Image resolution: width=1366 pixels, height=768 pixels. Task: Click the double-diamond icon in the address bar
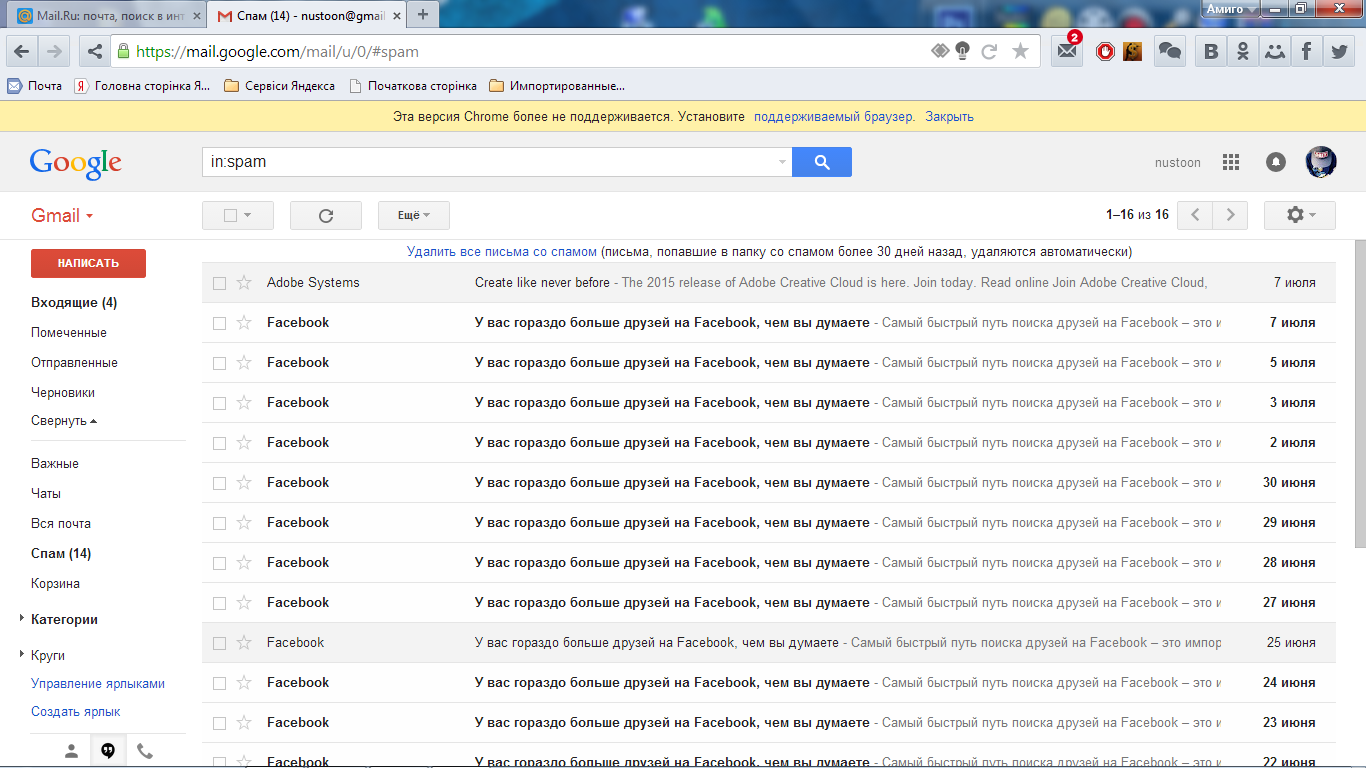pos(940,51)
